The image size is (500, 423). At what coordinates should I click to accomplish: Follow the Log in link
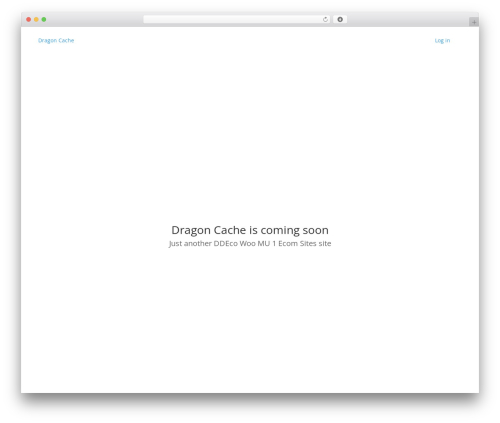[442, 40]
